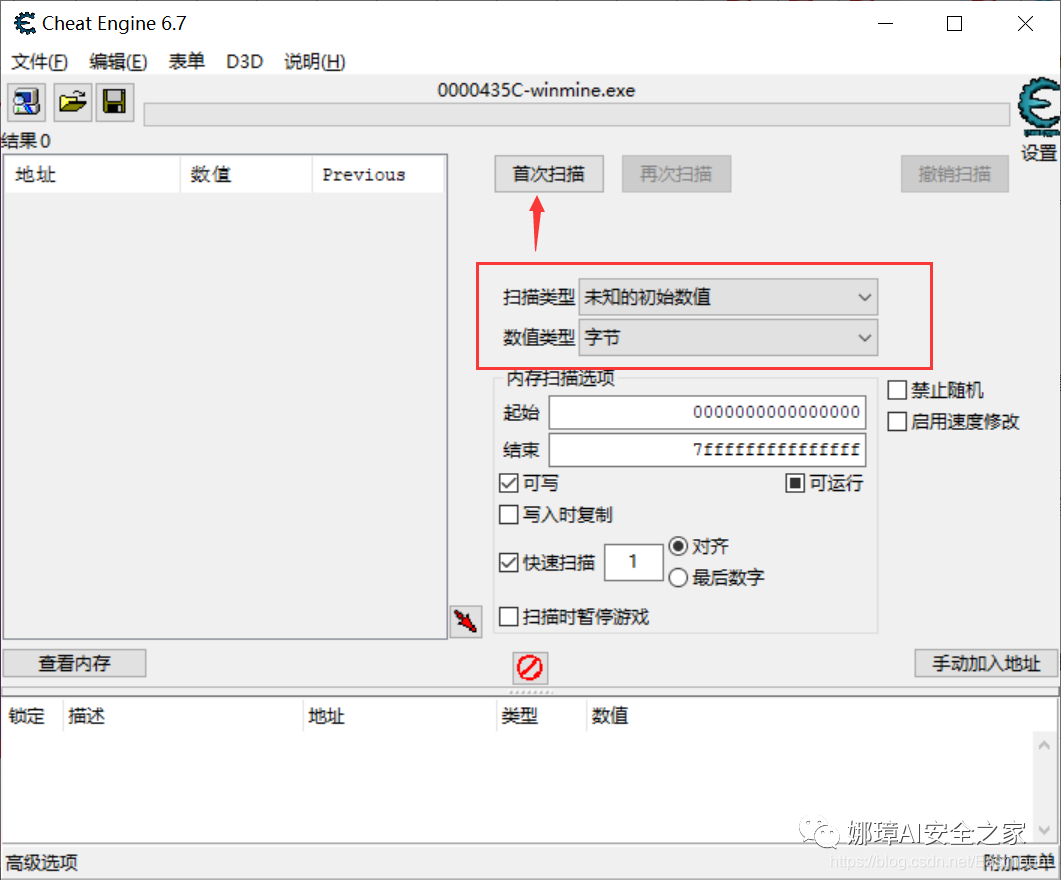The height and width of the screenshot is (880, 1061).
Task: Click the red clear list icon
Action: point(530,668)
